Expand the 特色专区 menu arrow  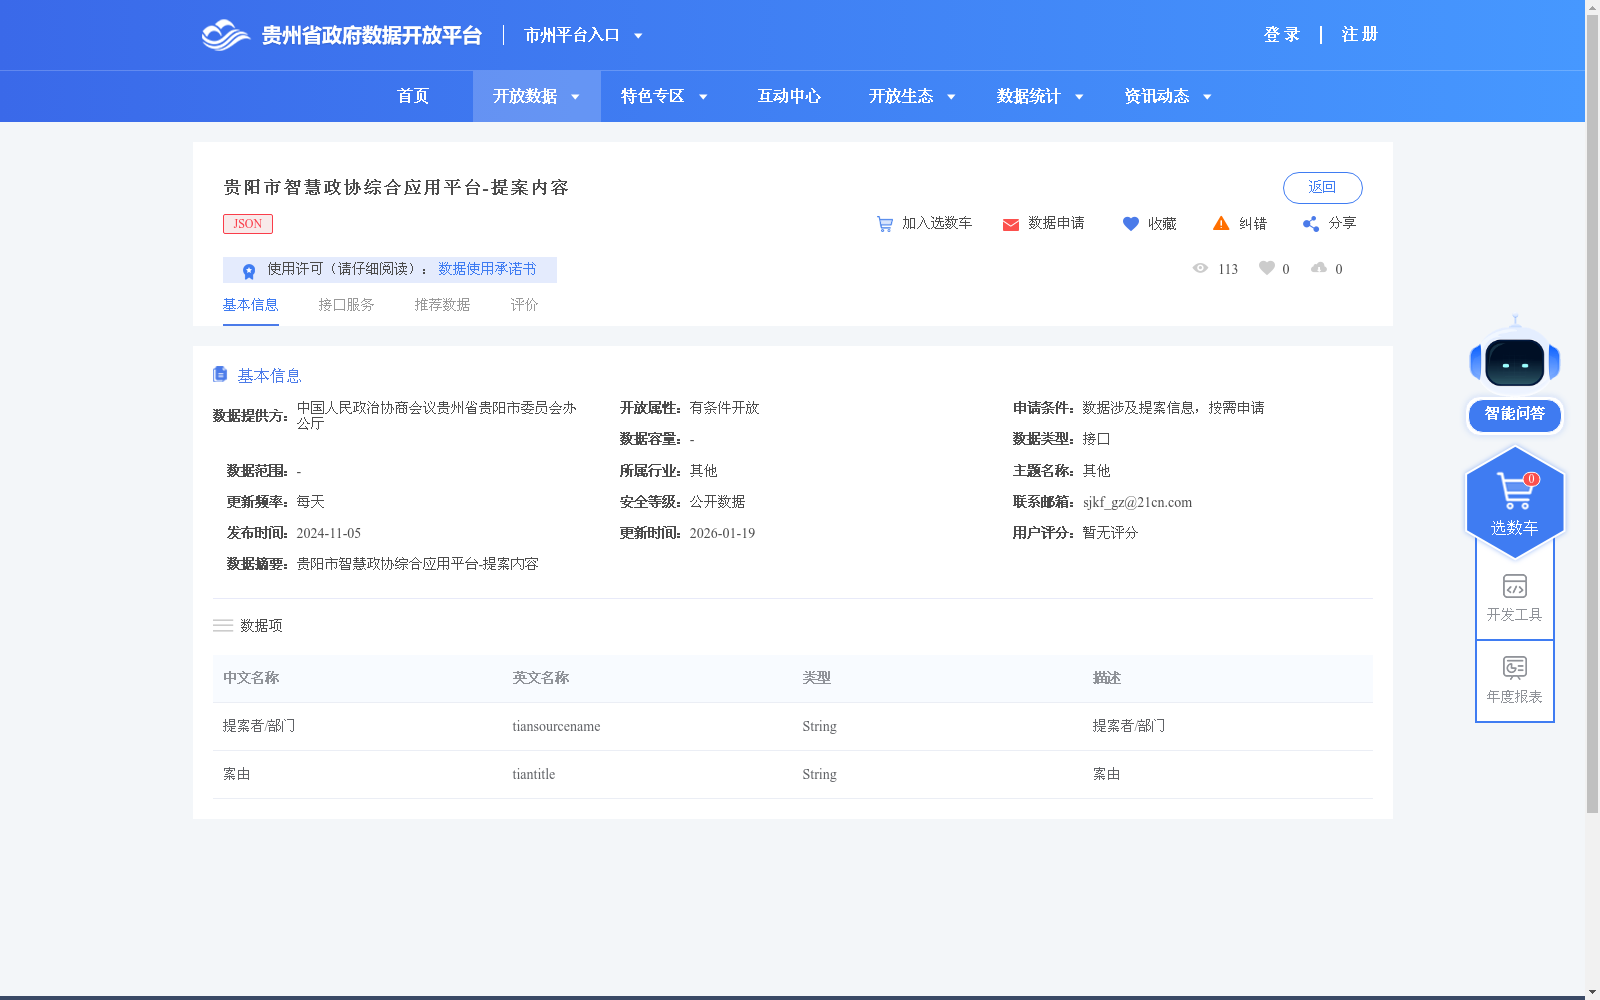click(703, 97)
